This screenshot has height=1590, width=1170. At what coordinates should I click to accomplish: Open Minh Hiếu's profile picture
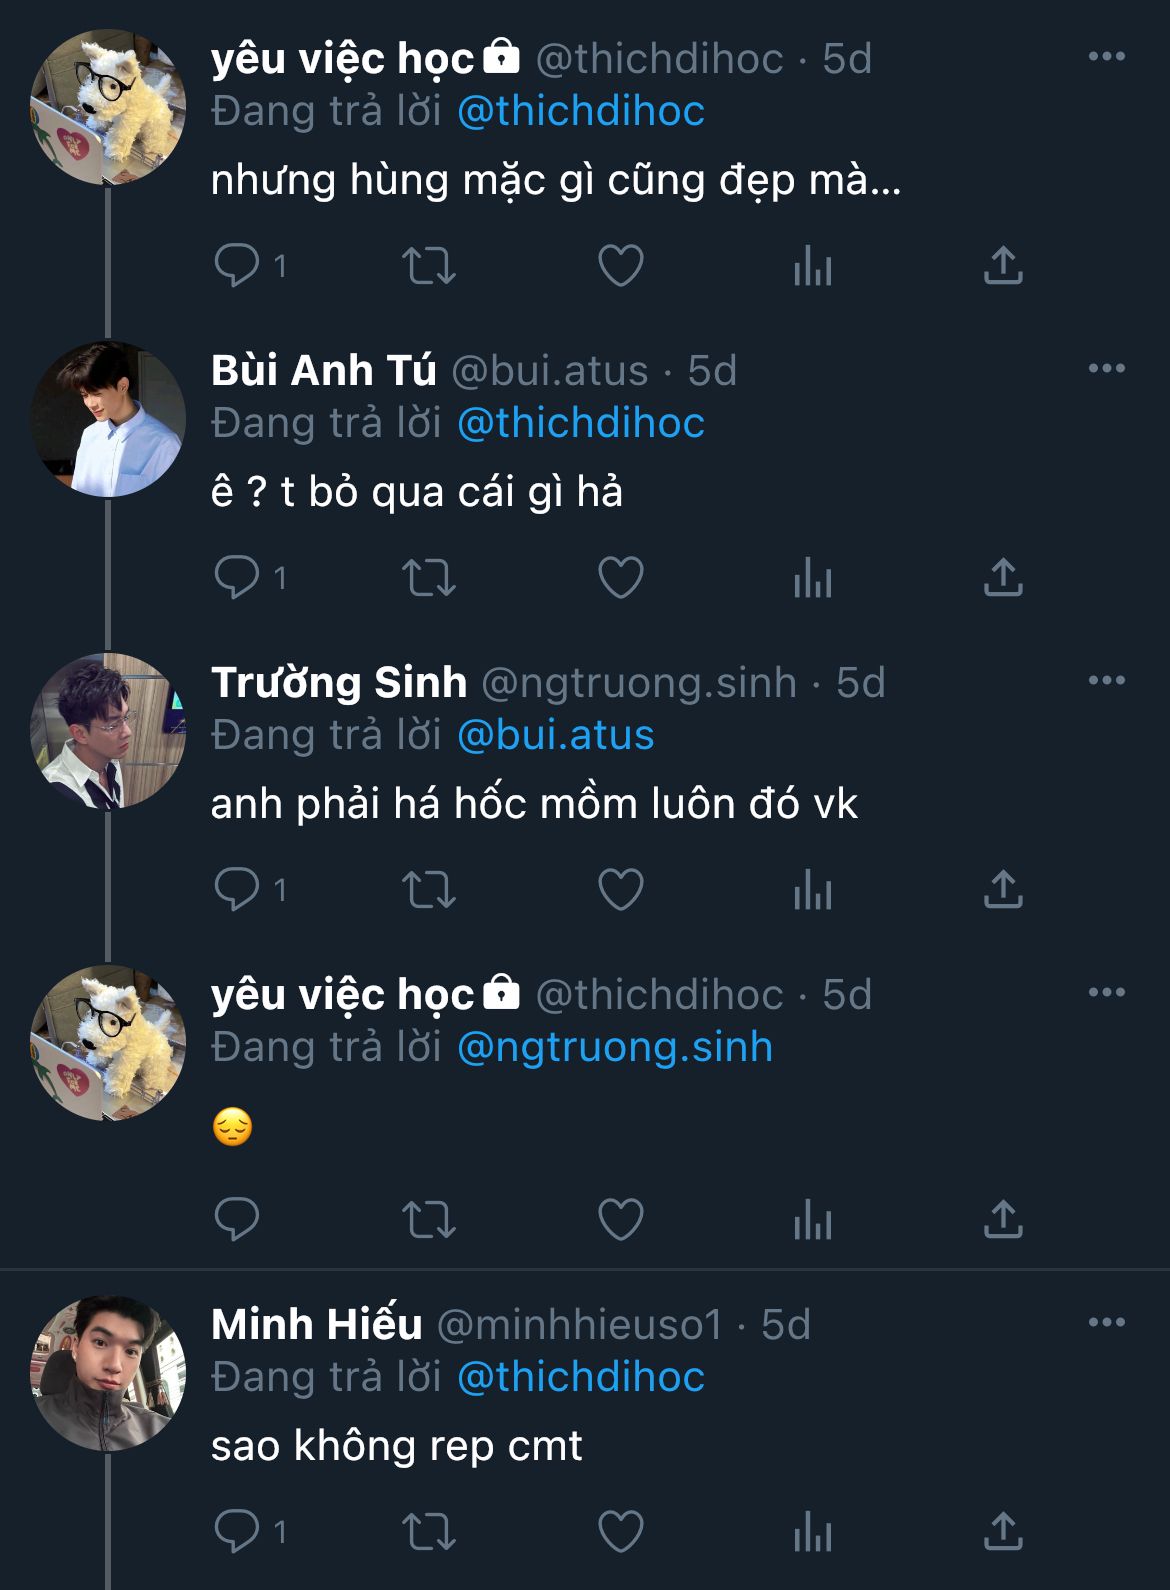(x=108, y=1374)
